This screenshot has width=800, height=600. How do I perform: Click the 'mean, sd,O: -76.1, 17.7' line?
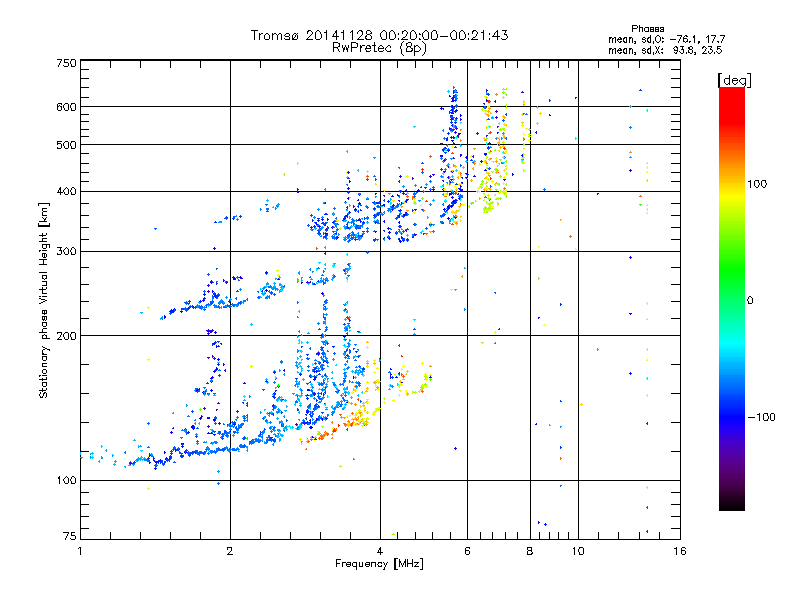pyautogui.click(x=666, y=39)
